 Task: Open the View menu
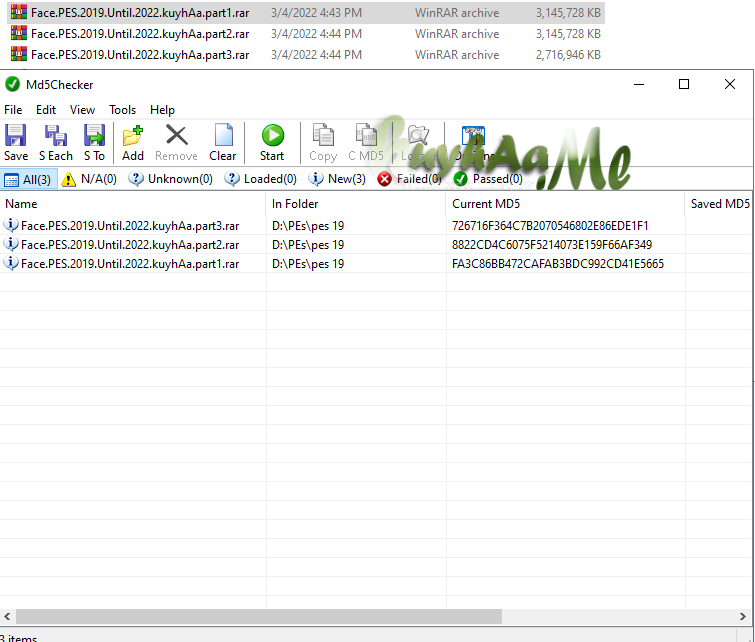[82, 110]
